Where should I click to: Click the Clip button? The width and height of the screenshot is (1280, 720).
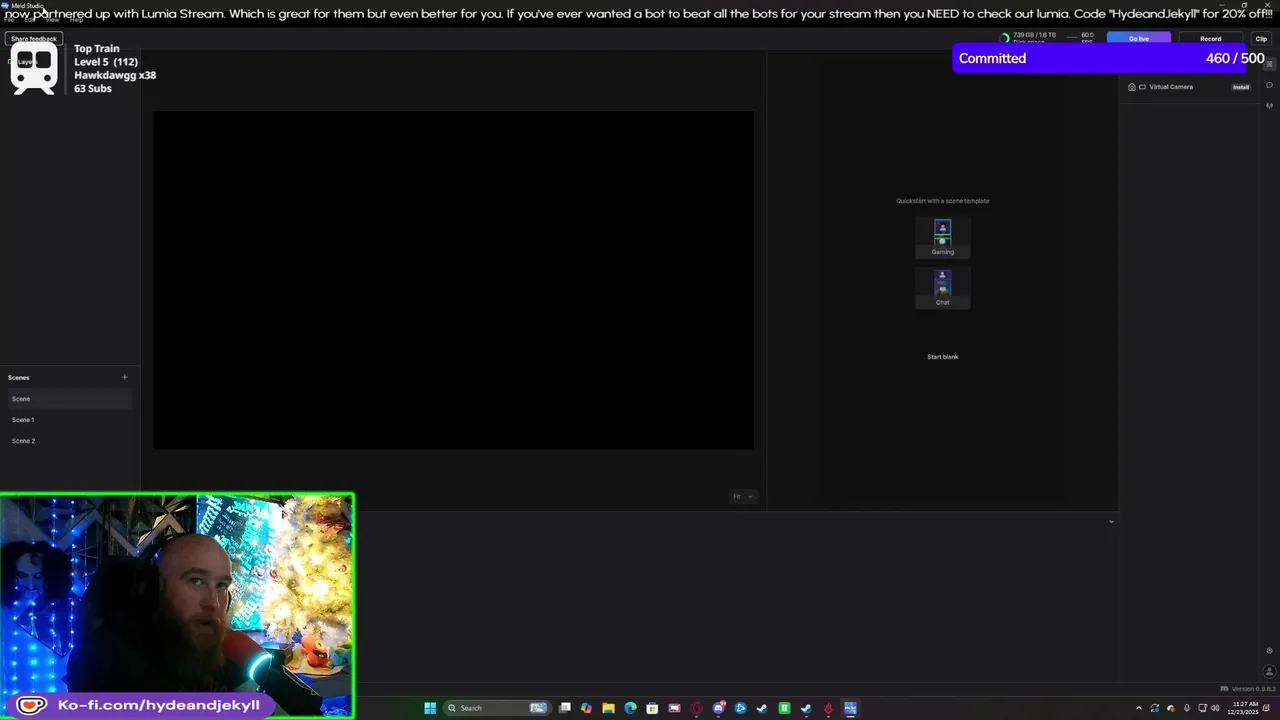click(1261, 39)
